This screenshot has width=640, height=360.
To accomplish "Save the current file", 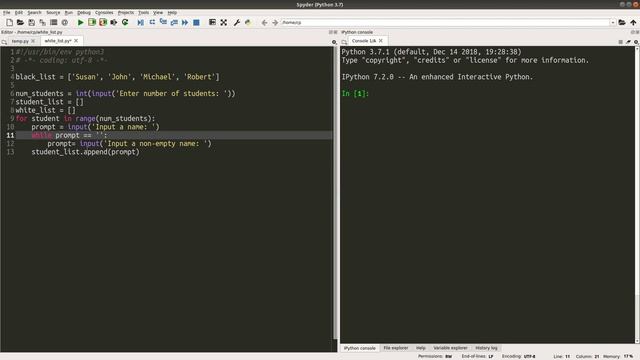I will 31,22.
